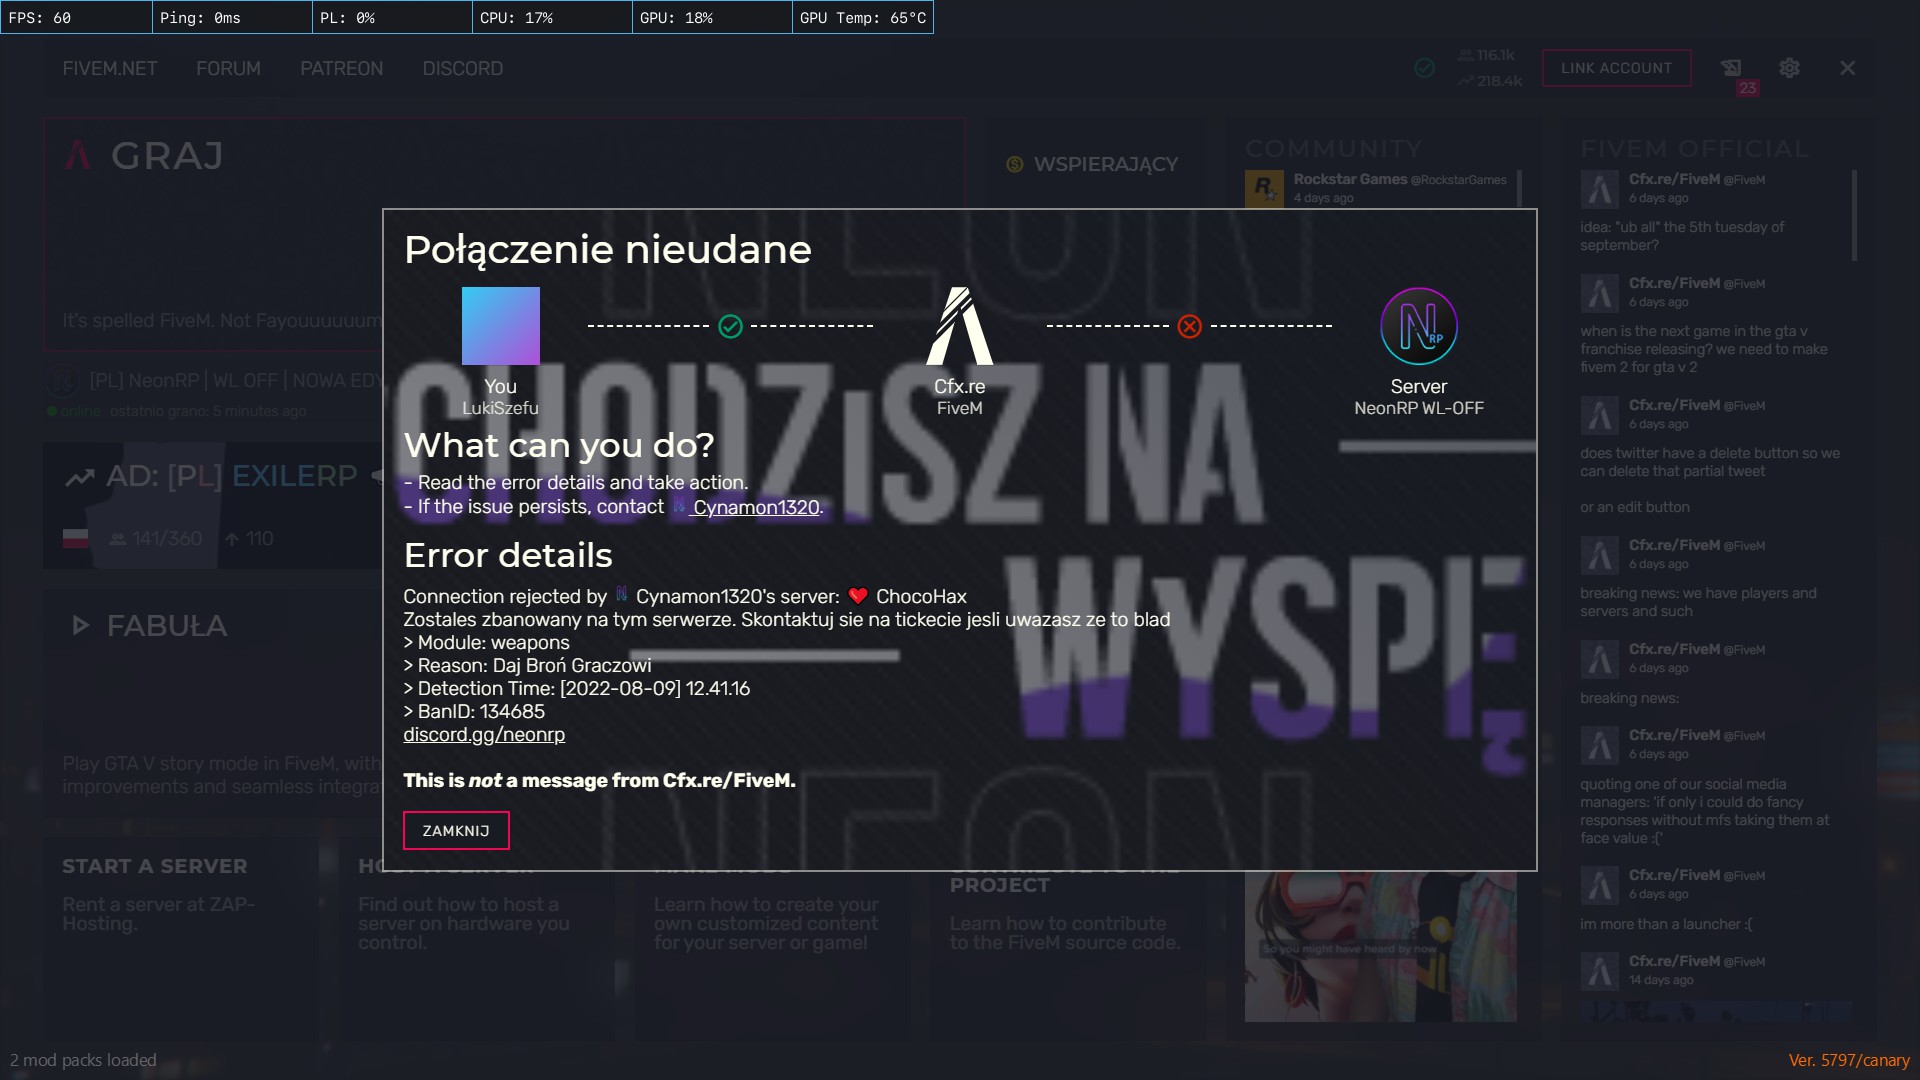Close the error dialog with ZAMKNIJ
This screenshot has height=1080, width=1920.
point(456,831)
